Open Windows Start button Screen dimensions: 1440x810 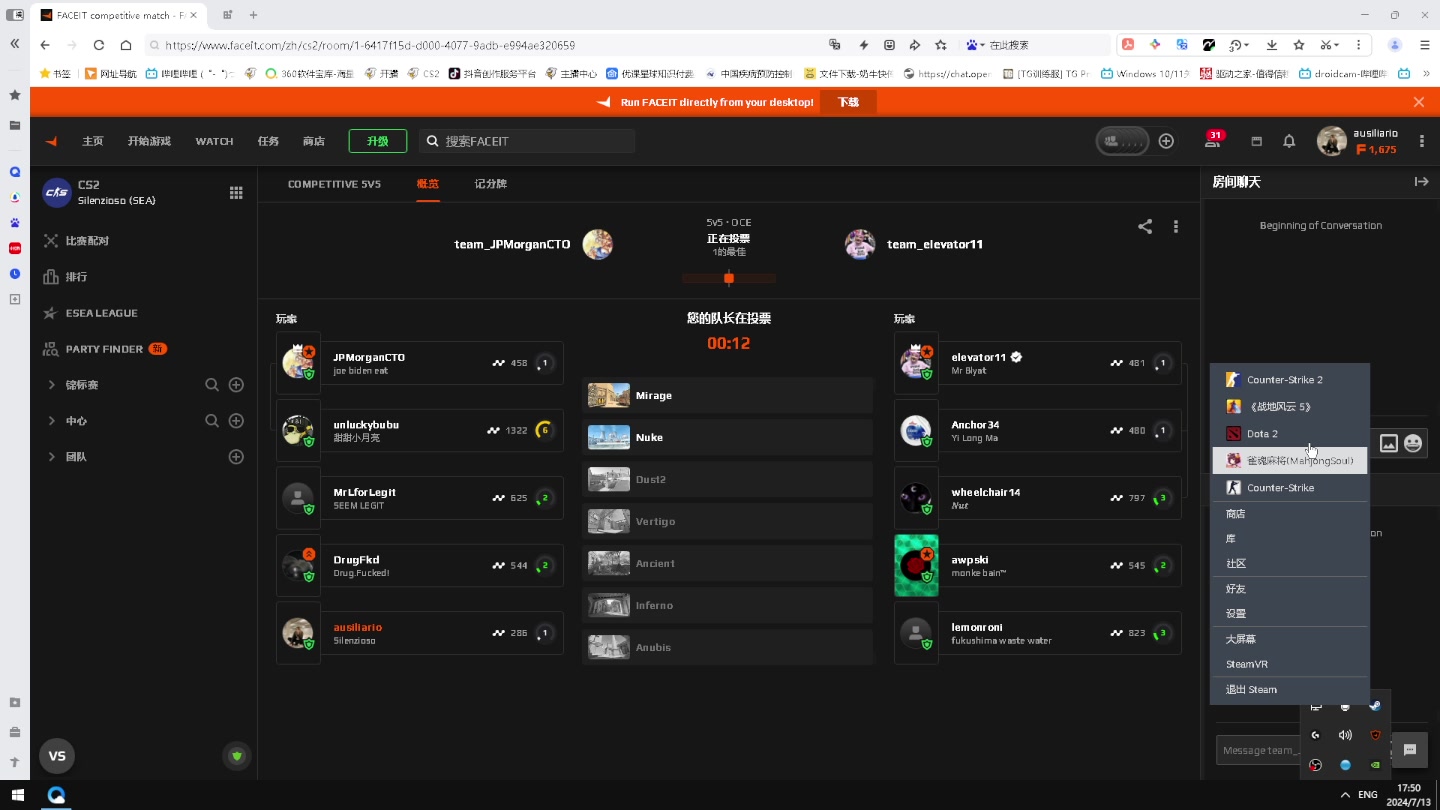17,795
